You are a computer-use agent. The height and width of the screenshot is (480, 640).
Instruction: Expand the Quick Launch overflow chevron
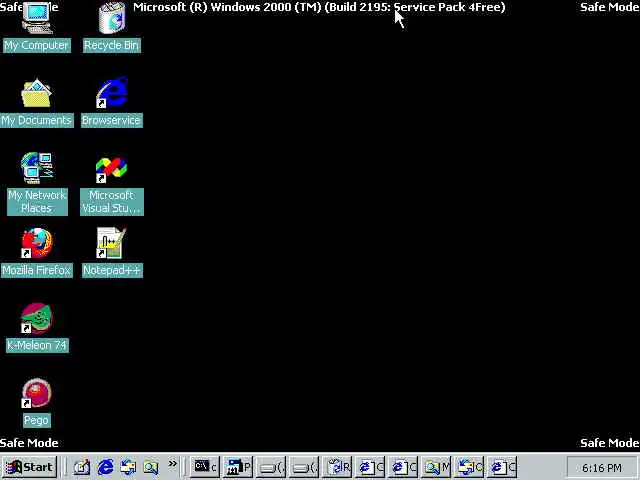pyautogui.click(x=173, y=464)
